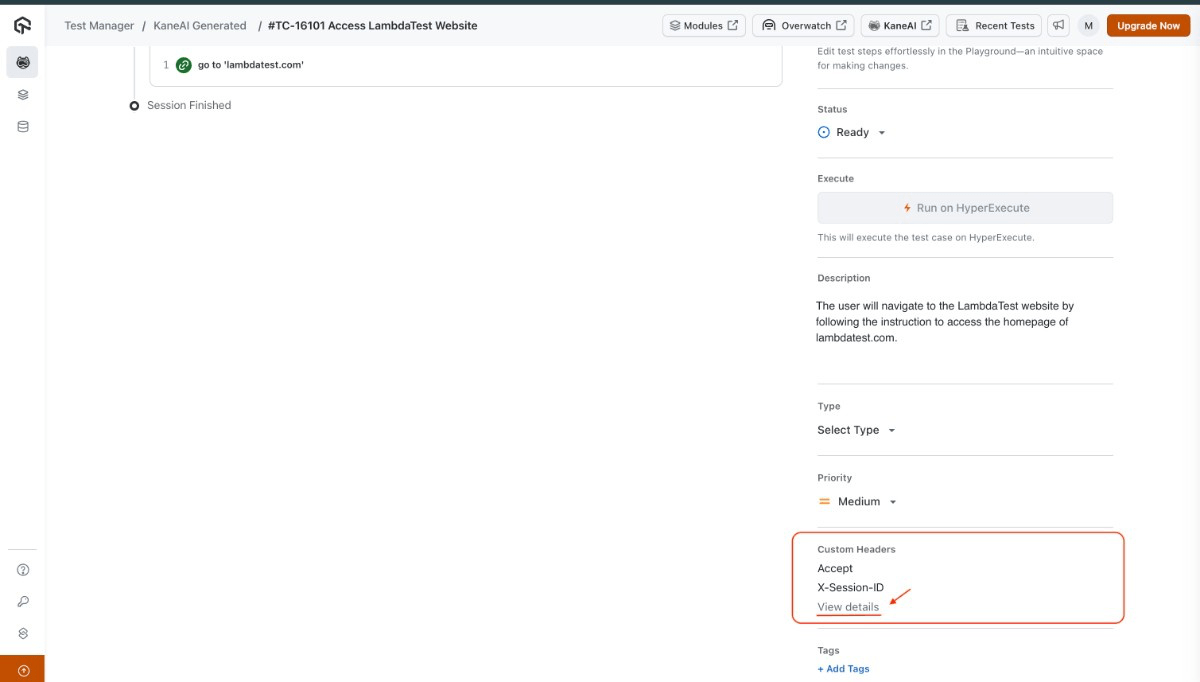
Task: Navigate to 'KaneAI Generated' breadcrumb
Action: [x=200, y=26]
